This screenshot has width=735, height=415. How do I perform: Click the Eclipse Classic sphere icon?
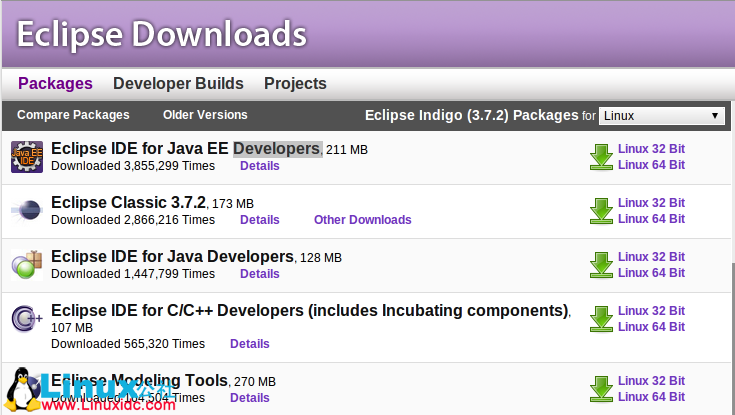pos(27,210)
